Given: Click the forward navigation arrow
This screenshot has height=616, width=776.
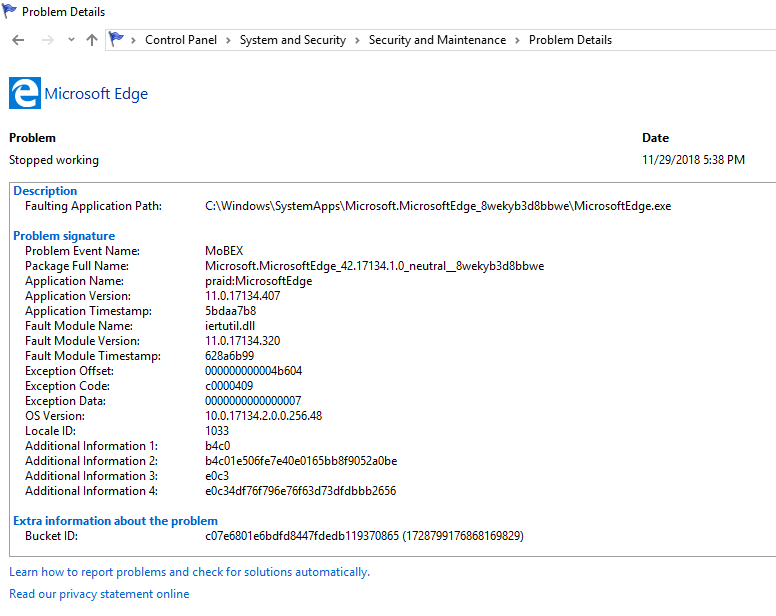Looking at the screenshot, I should coord(48,40).
